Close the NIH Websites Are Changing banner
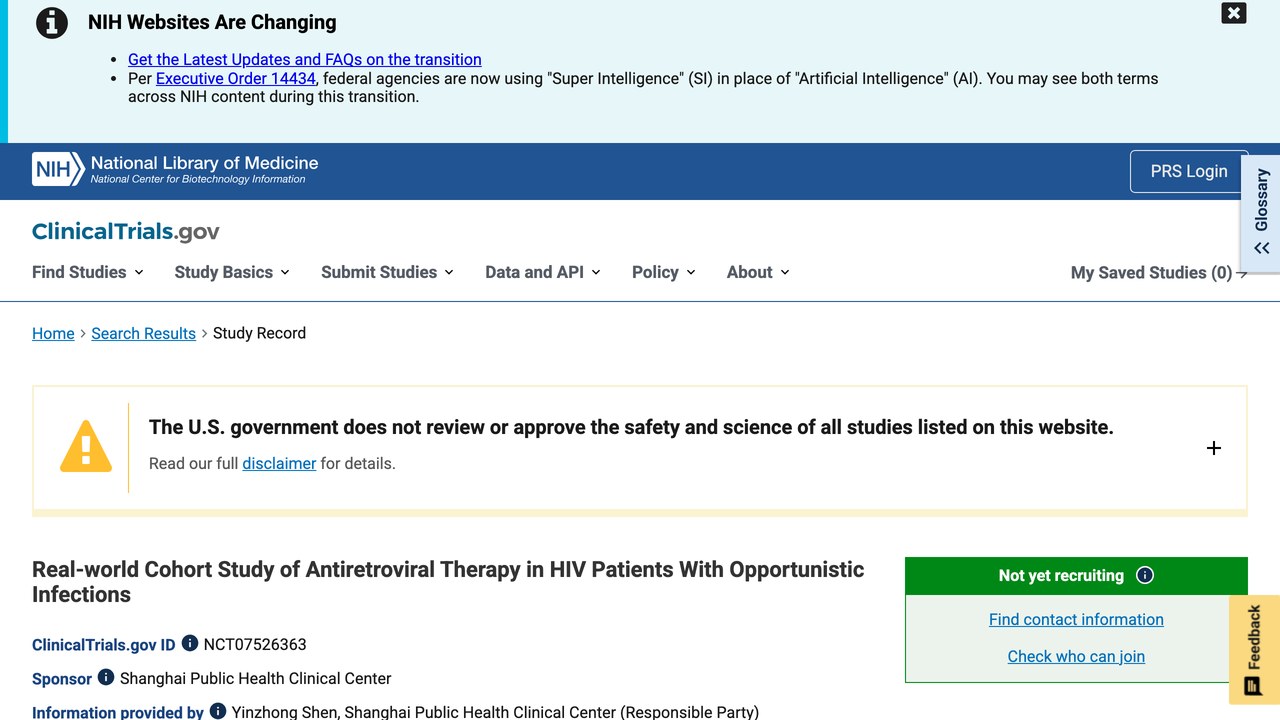The height and width of the screenshot is (720, 1280). pyautogui.click(x=1234, y=13)
